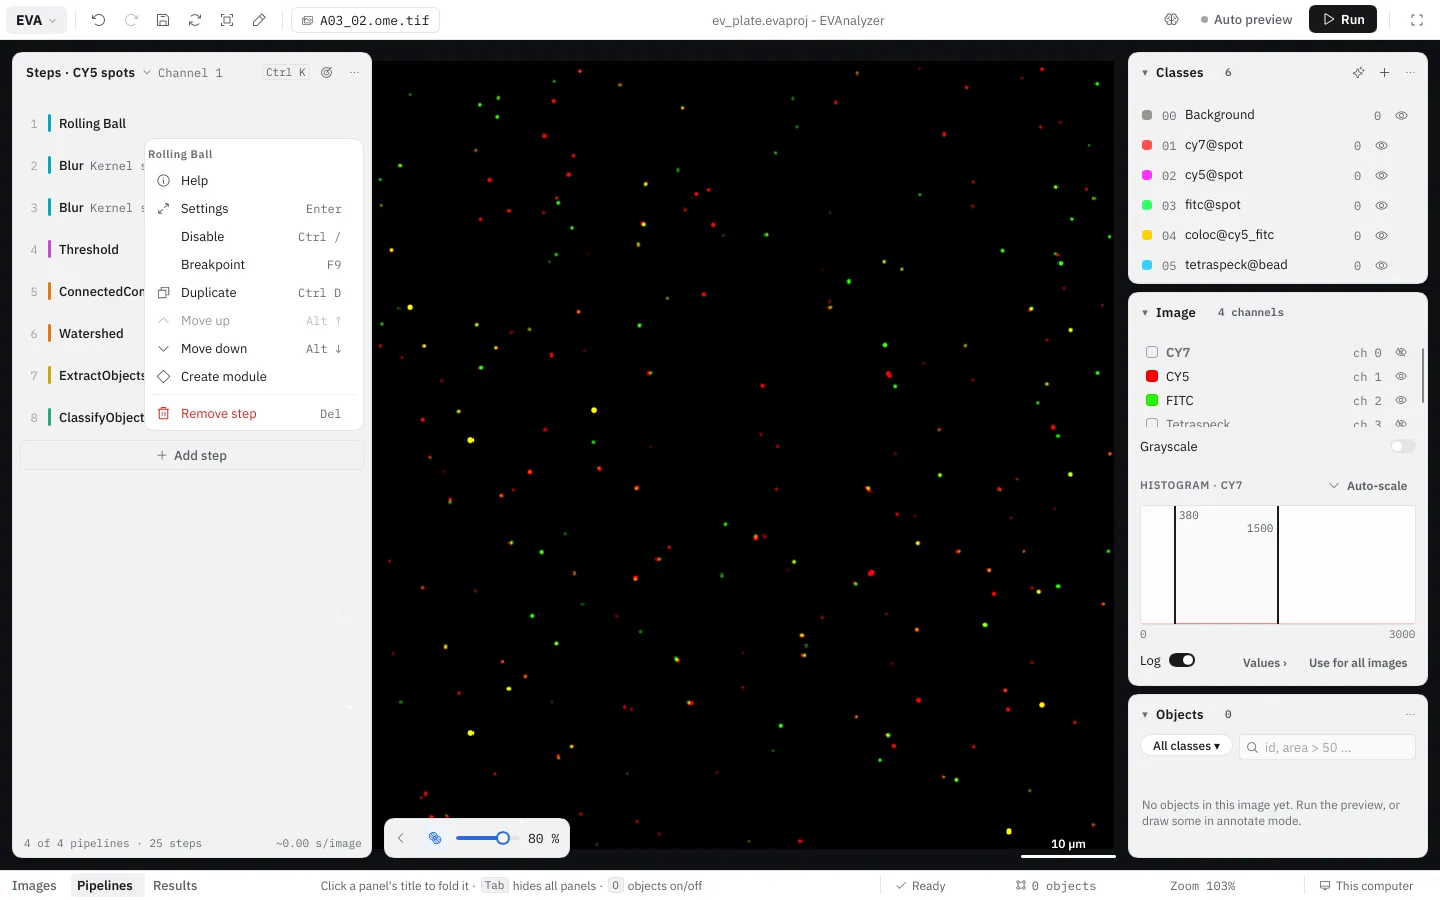The width and height of the screenshot is (1440, 900).
Task: Click the overlay opacity slider handle
Action: pyautogui.click(x=503, y=838)
